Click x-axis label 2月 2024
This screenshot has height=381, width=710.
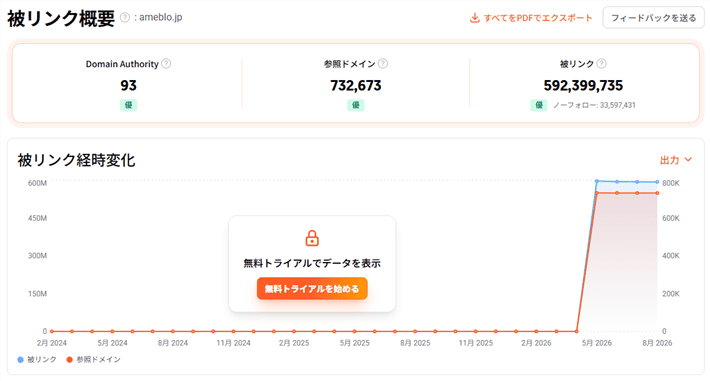coord(52,343)
